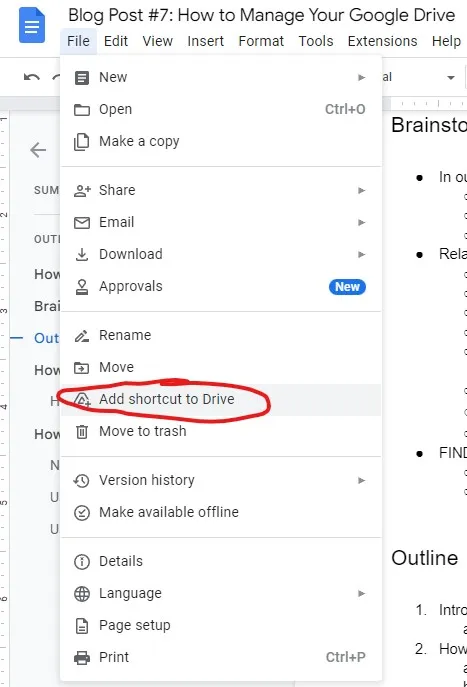Toggle Make available offline
The height and width of the screenshot is (687, 467).
221,512
